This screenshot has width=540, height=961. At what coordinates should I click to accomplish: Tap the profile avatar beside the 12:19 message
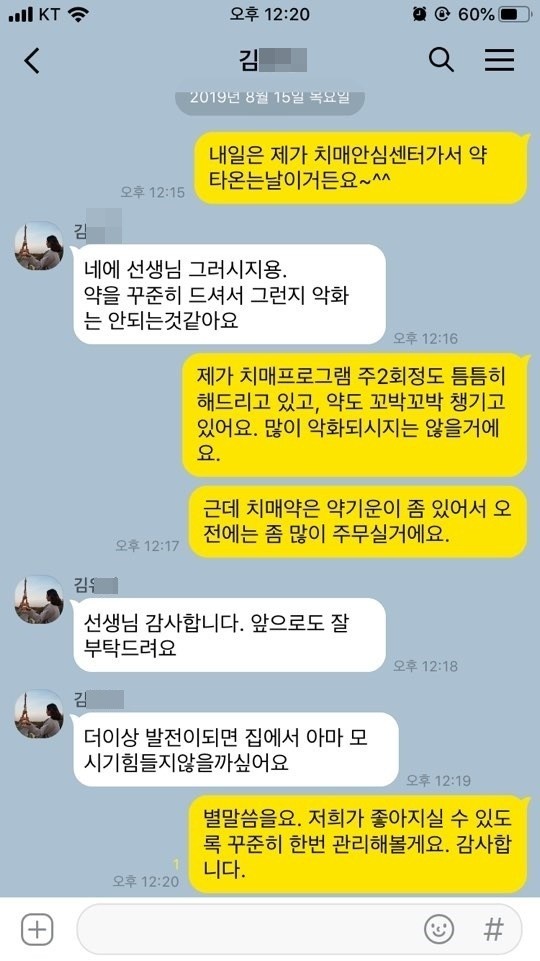[39, 714]
